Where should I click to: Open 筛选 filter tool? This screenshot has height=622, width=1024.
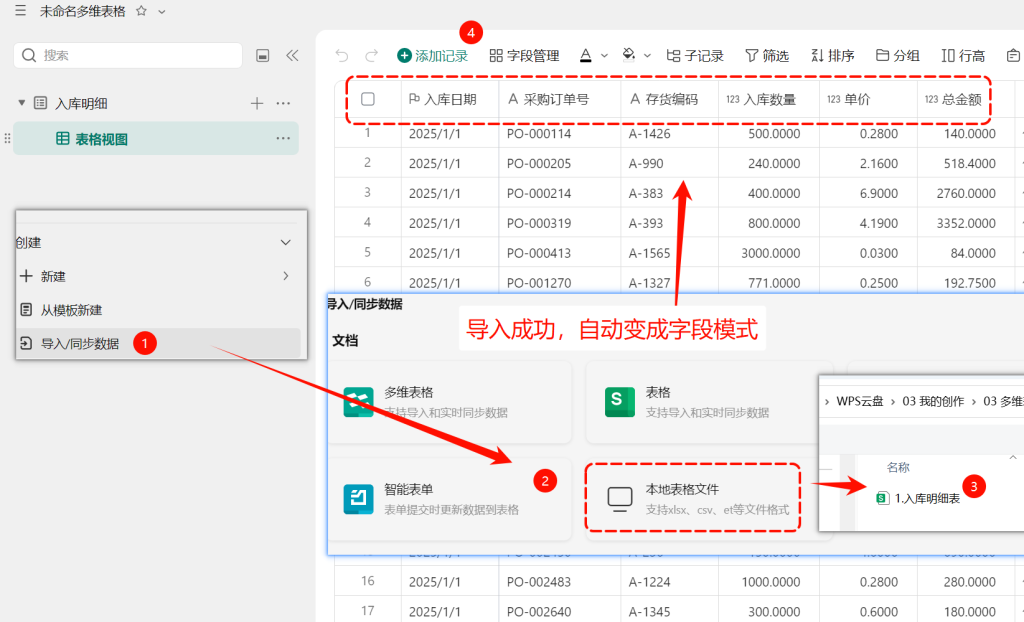coord(767,56)
